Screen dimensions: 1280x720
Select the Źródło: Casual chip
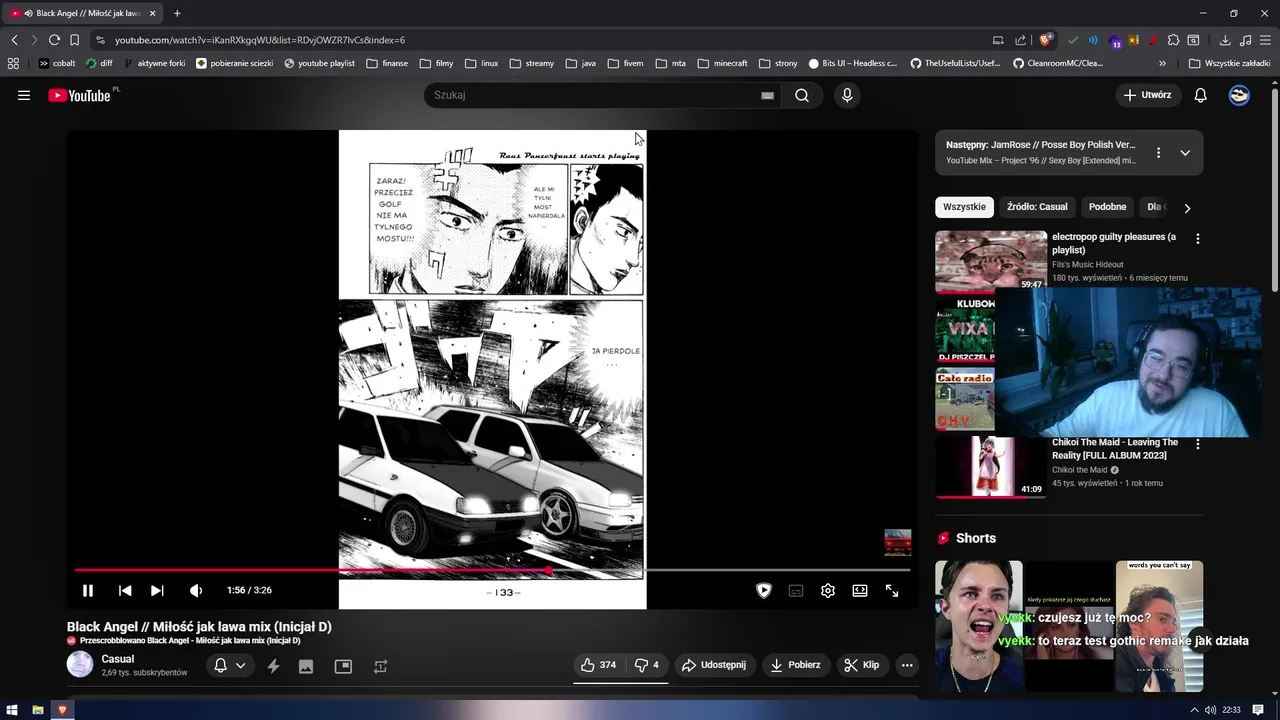pos(1037,207)
